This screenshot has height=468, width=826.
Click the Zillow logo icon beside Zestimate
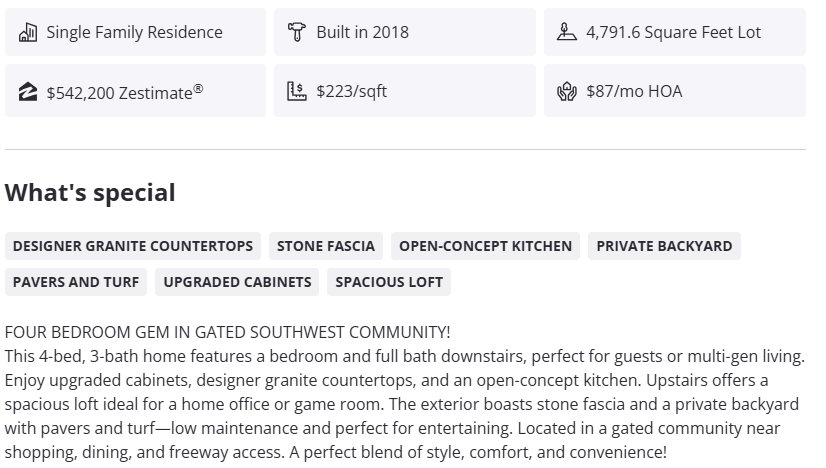[x=28, y=91]
